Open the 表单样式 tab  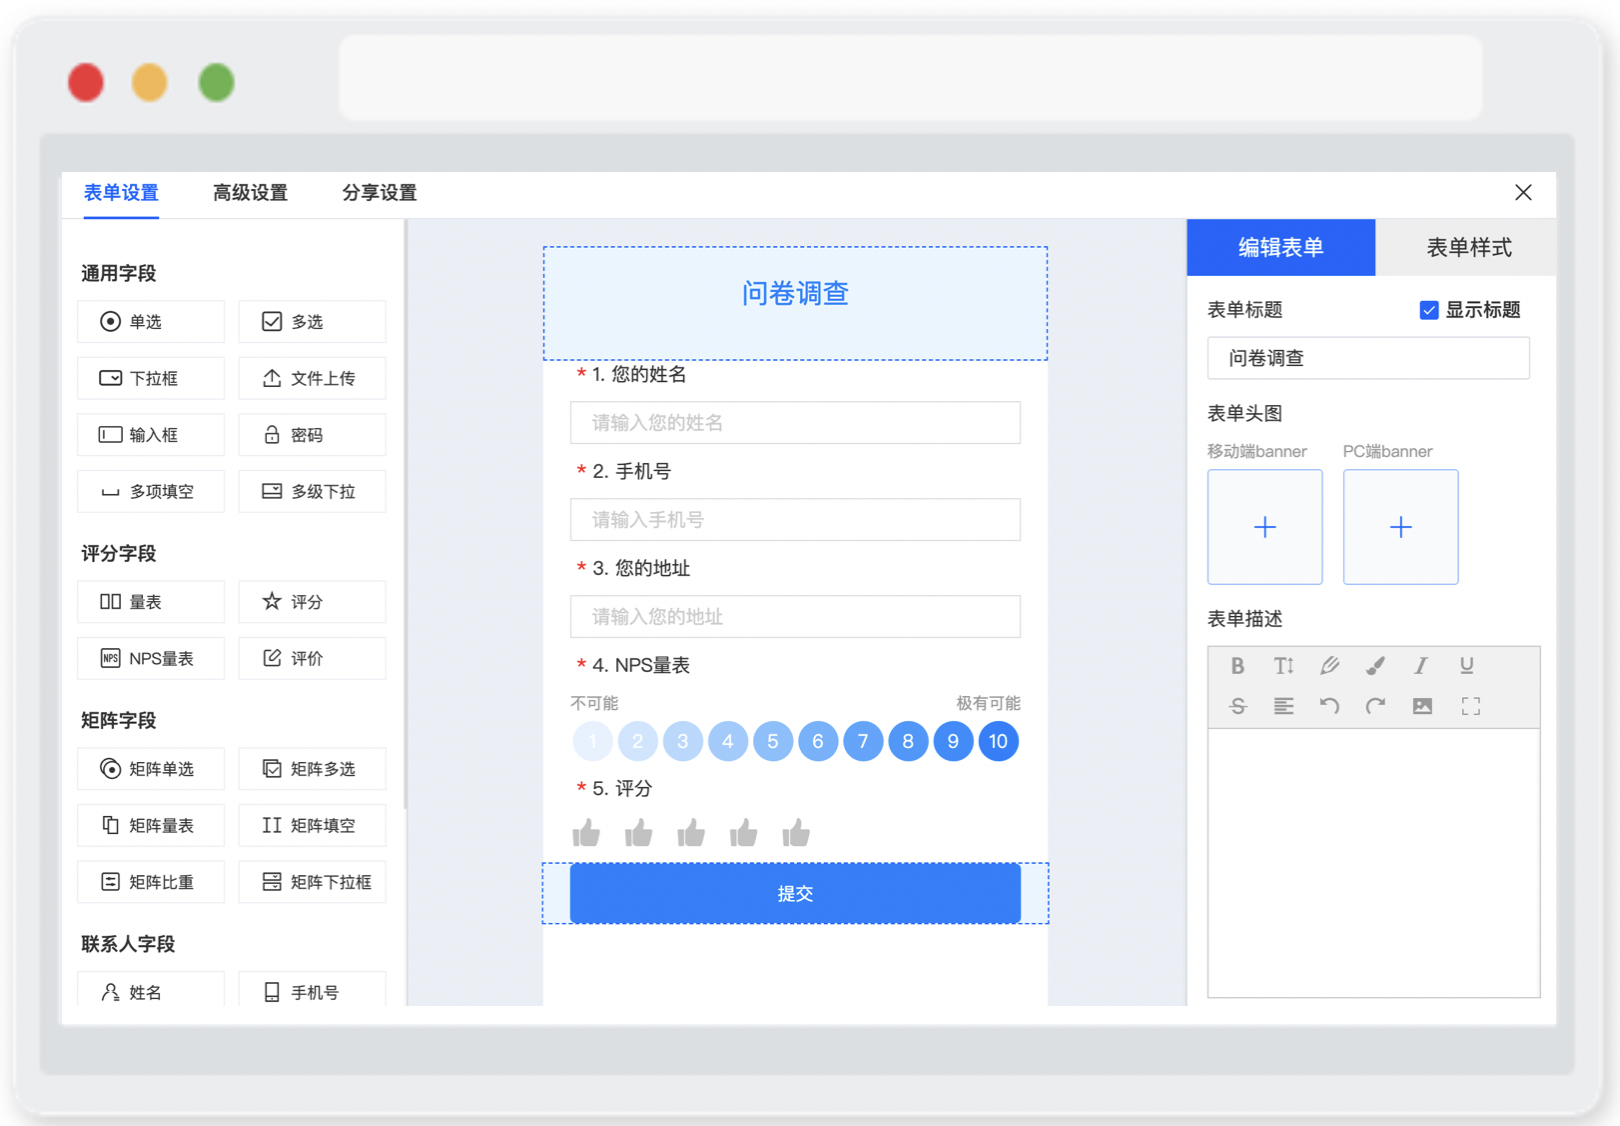pos(1467,247)
